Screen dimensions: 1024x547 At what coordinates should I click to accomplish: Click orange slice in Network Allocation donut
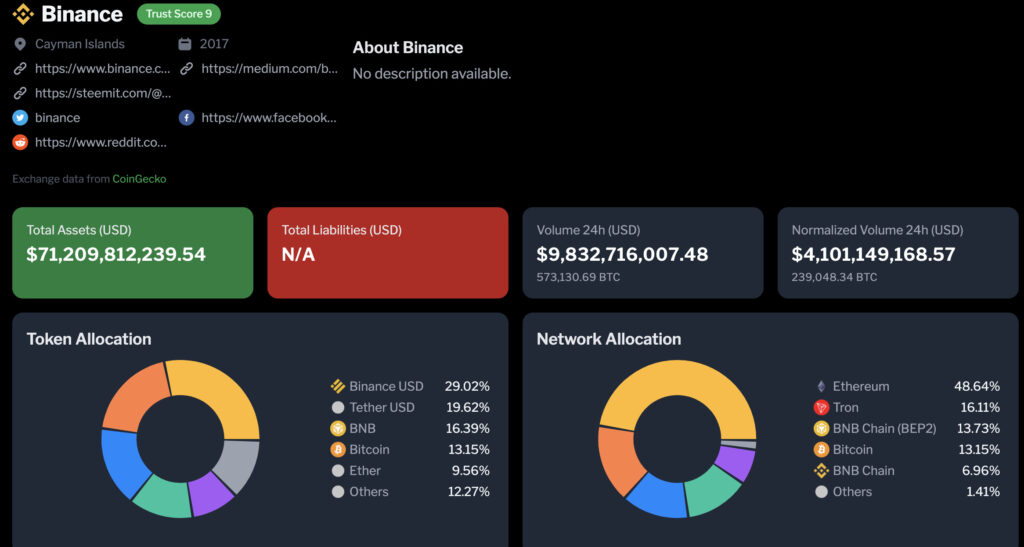click(x=617, y=460)
